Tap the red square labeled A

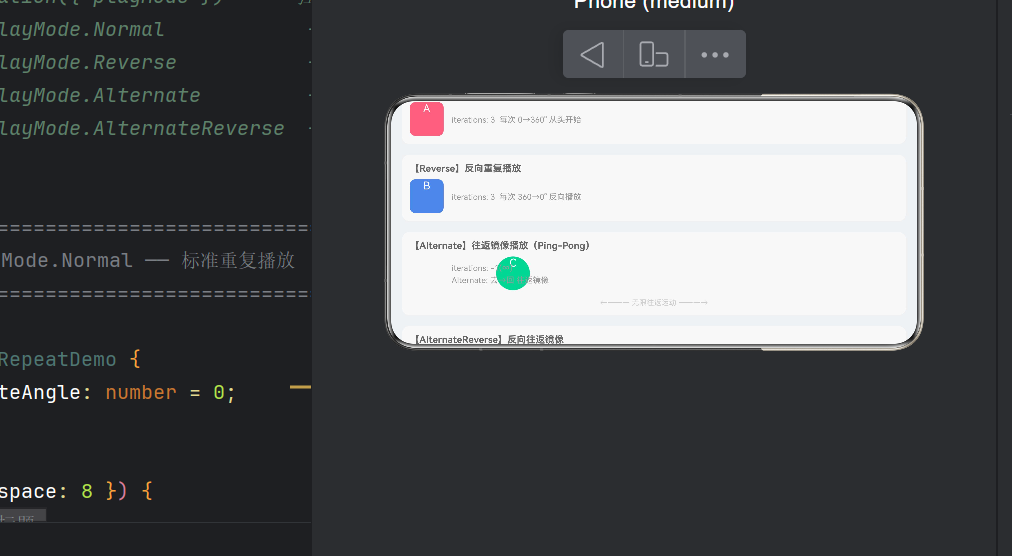click(x=427, y=119)
